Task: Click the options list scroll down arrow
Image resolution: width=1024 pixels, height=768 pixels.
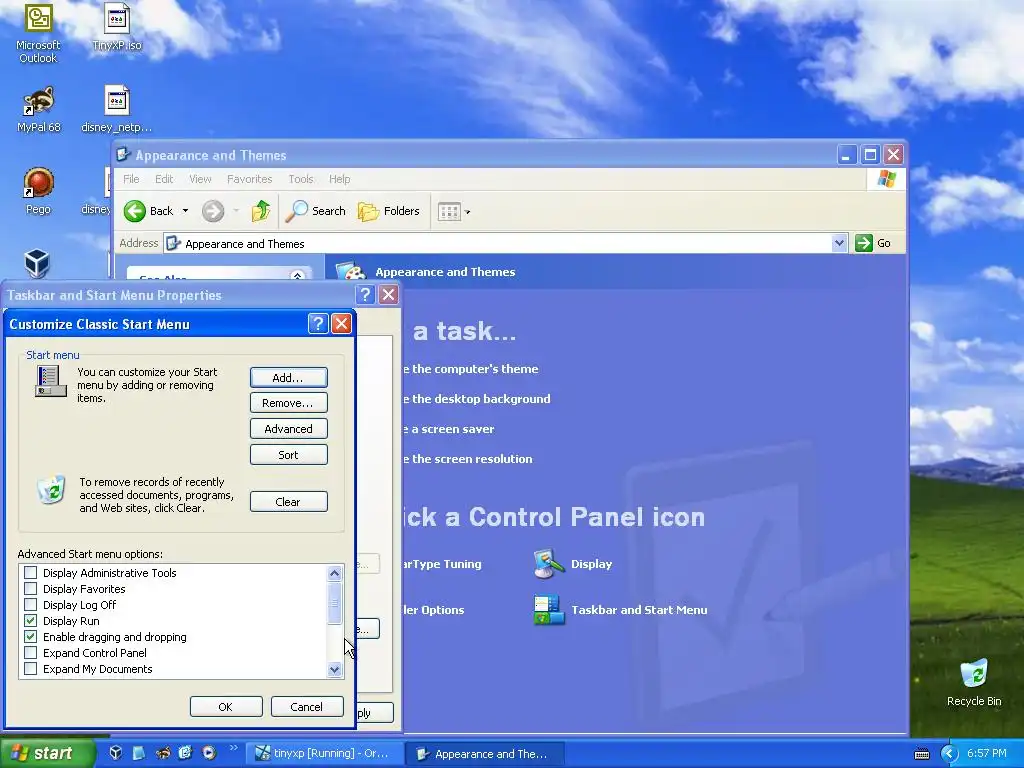Action: [x=334, y=669]
